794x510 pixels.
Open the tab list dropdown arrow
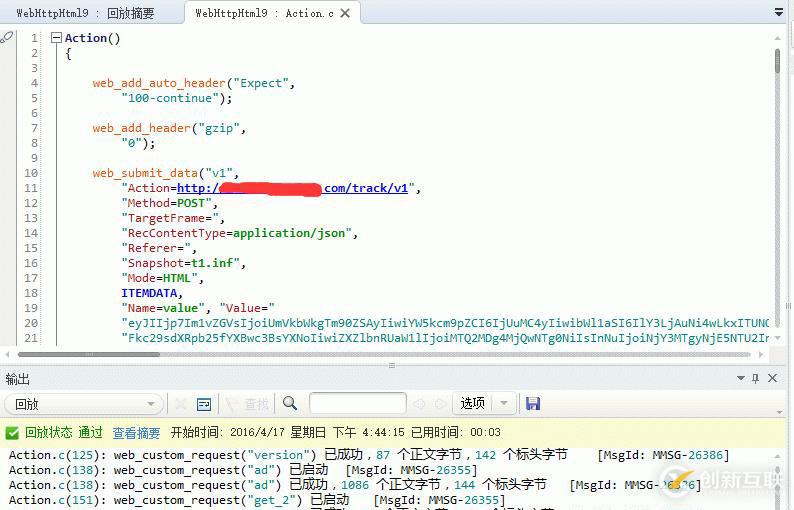pyautogui.click(x=779, y=12)
